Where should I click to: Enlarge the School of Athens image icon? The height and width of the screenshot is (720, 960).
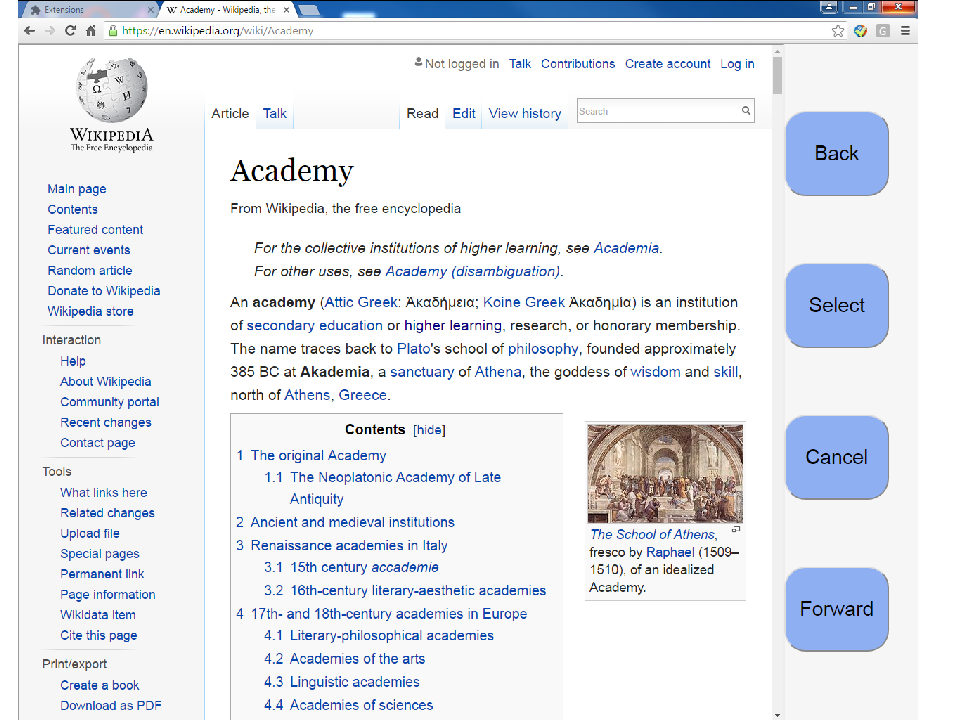736,529
